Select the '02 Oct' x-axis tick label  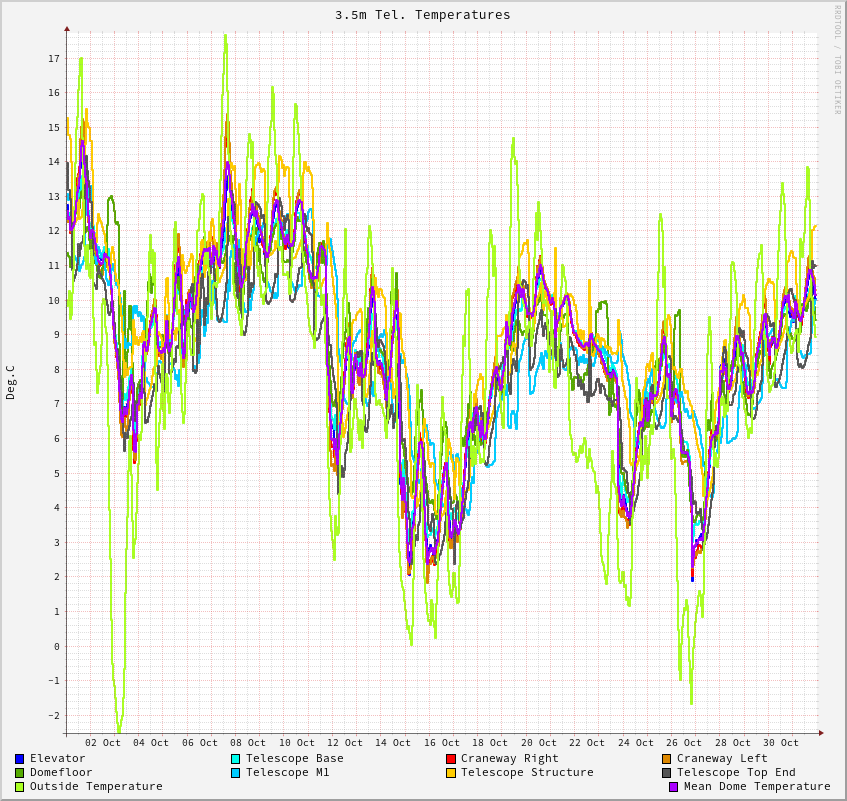point(103,743)
